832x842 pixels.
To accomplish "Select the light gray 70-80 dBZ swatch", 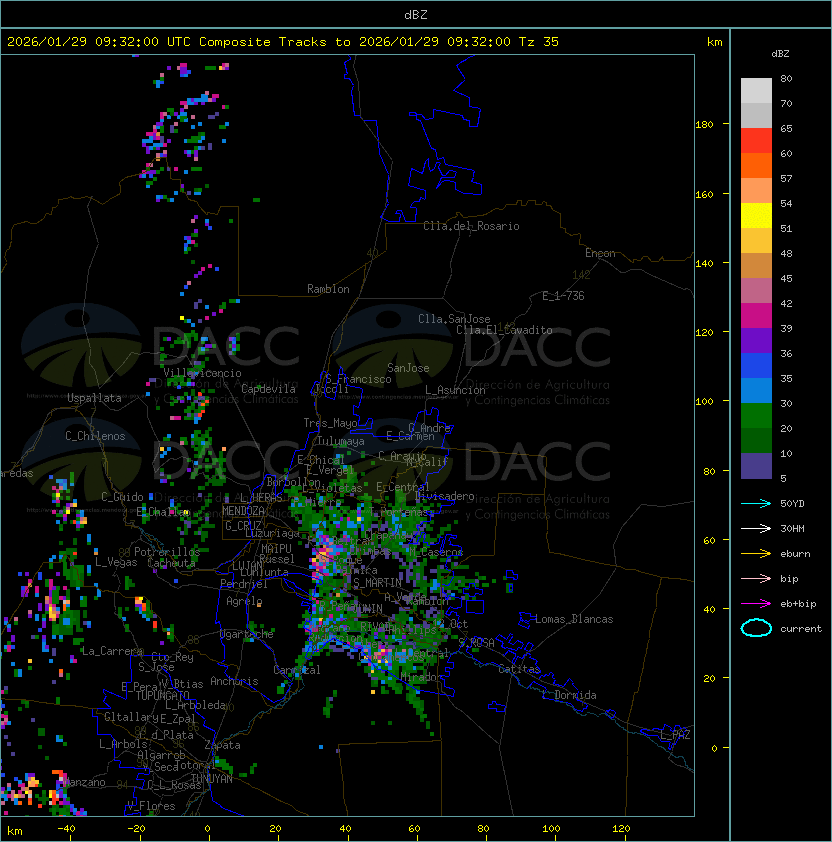I will (756, 91).
